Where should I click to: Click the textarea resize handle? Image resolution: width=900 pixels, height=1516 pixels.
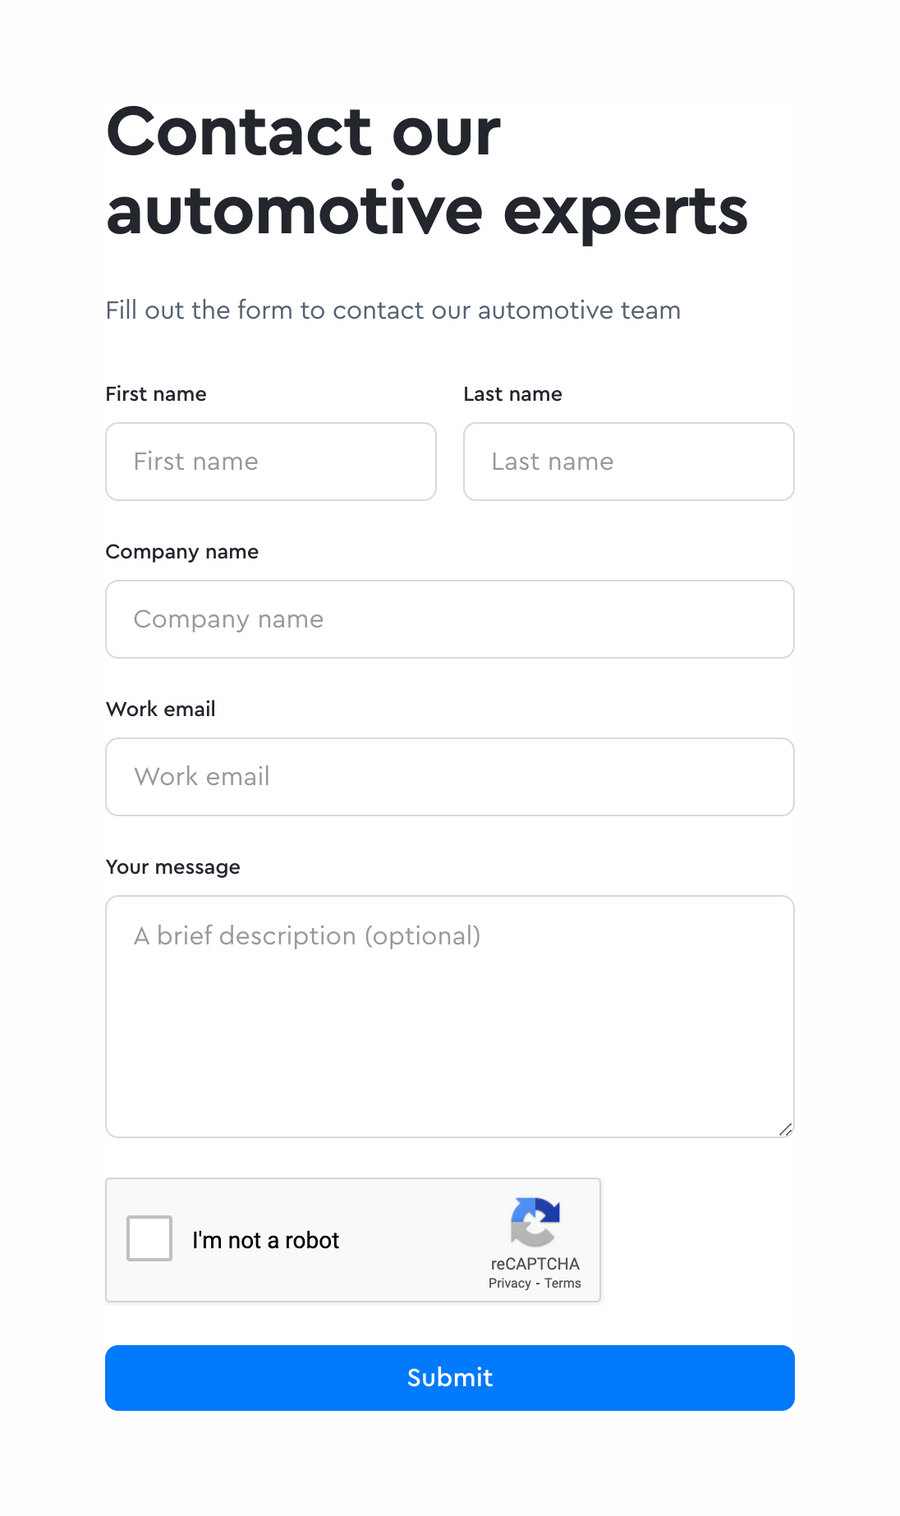coord(786,1129)
